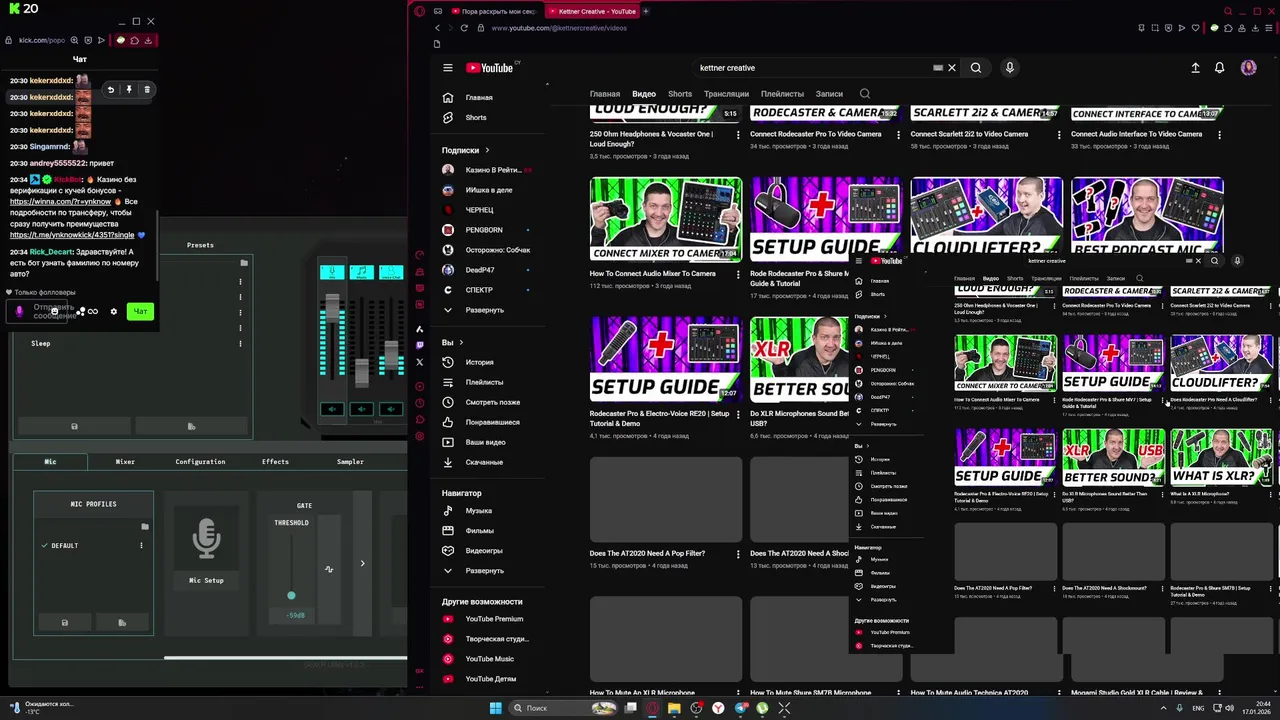Screen dimensions: 1280x720
Task: Open the Плейлисты channel tab on large YouTube page
Action: point(782,94)
